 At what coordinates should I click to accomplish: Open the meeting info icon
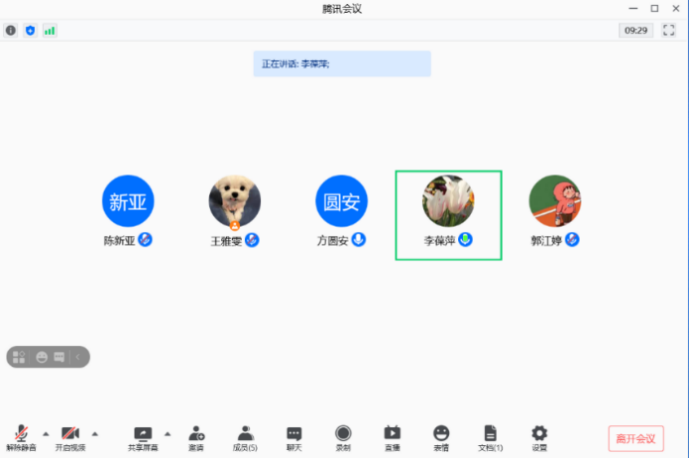click(11, 30)
